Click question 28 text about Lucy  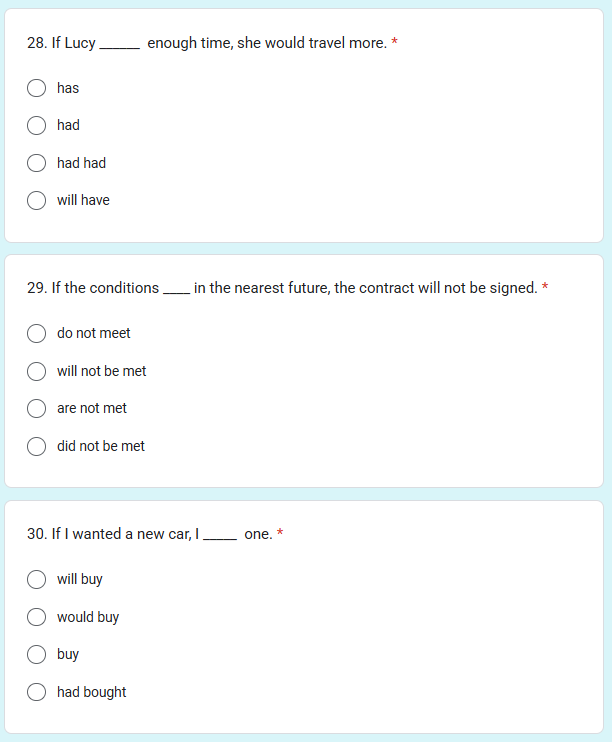[207, 43]
